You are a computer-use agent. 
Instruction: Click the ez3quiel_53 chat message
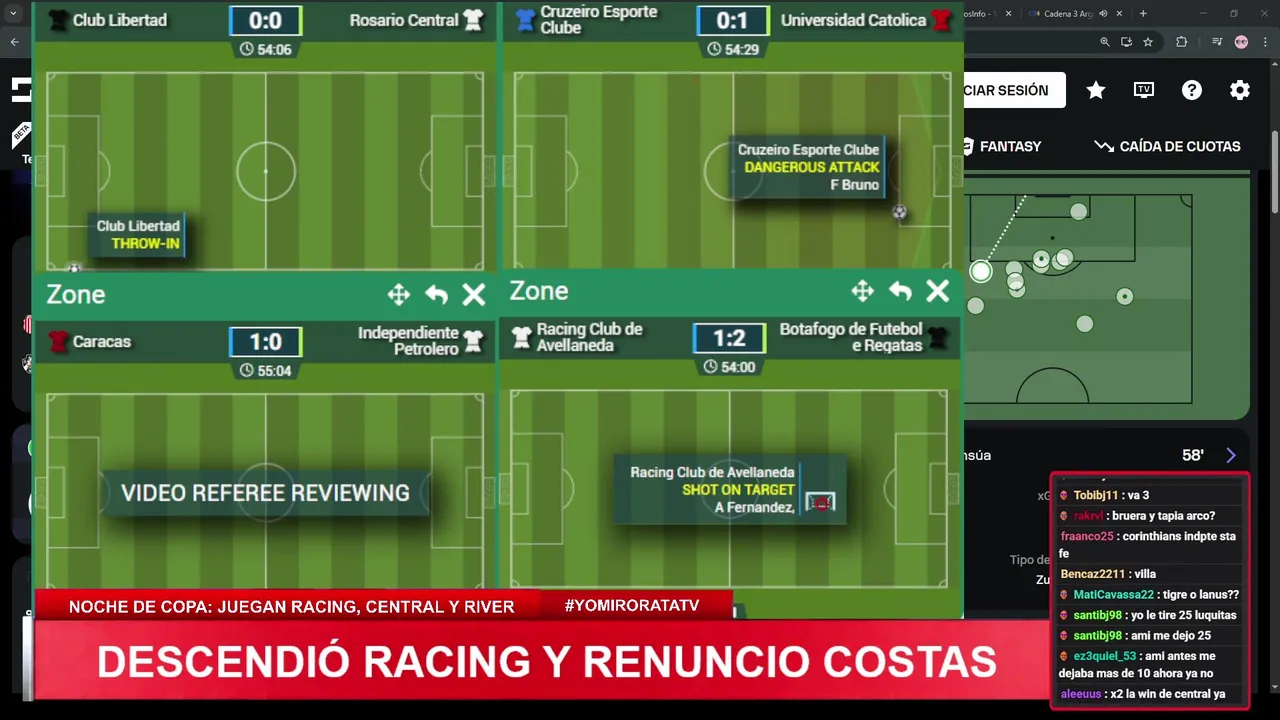(x=1148, y=664)
